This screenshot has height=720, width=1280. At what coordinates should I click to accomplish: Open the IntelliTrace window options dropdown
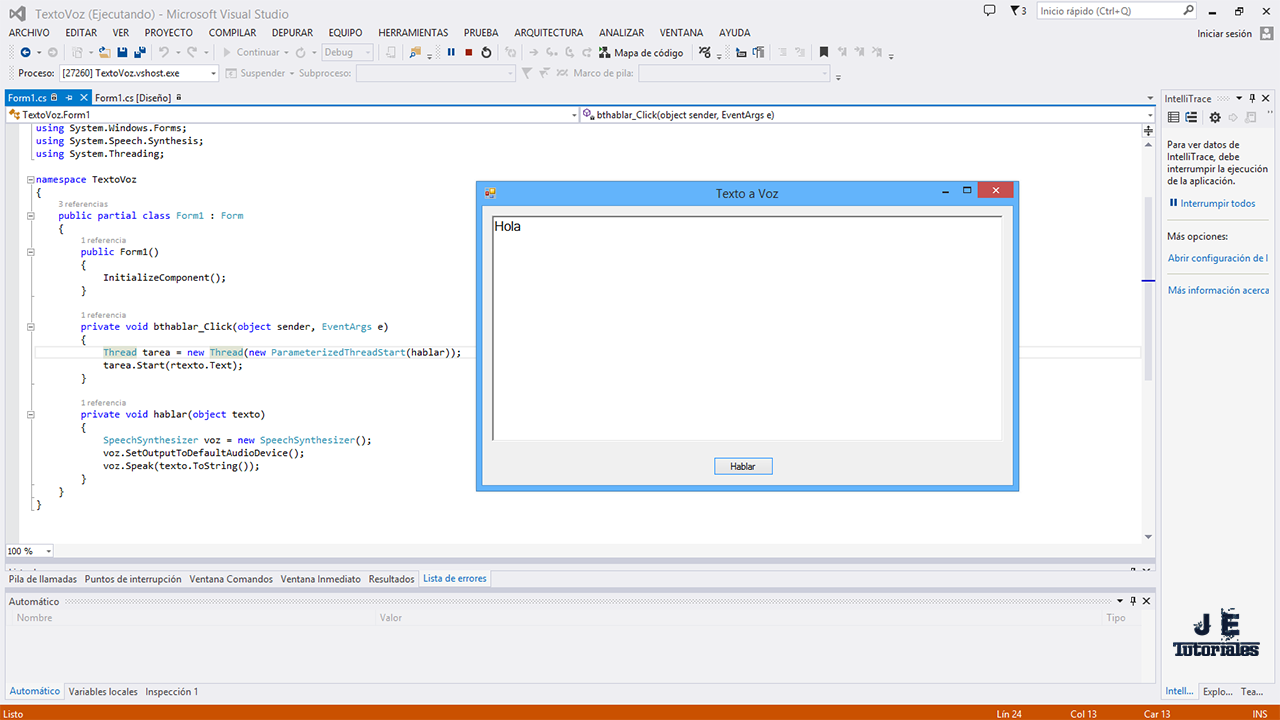[1238, 98]
